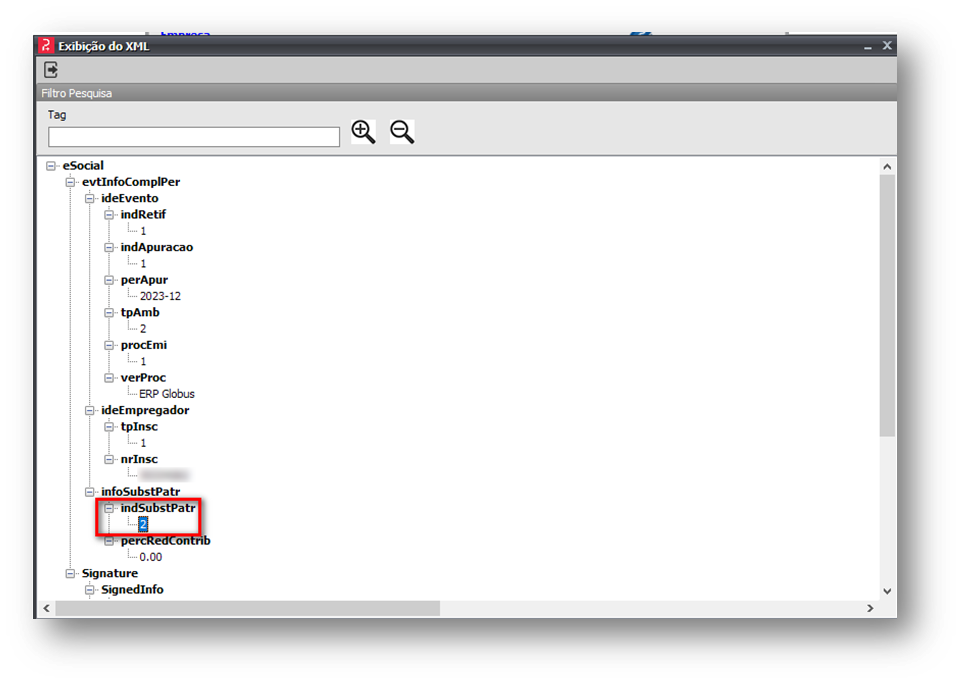The image size is (962, 684).
Task: Select value 1 under indRetif
Action: [143, 231]
